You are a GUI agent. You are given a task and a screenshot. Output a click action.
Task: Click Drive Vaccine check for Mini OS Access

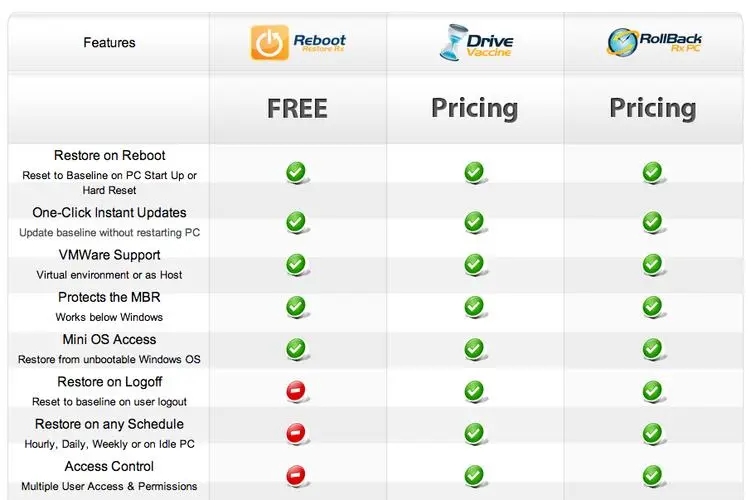coord(474,348)
